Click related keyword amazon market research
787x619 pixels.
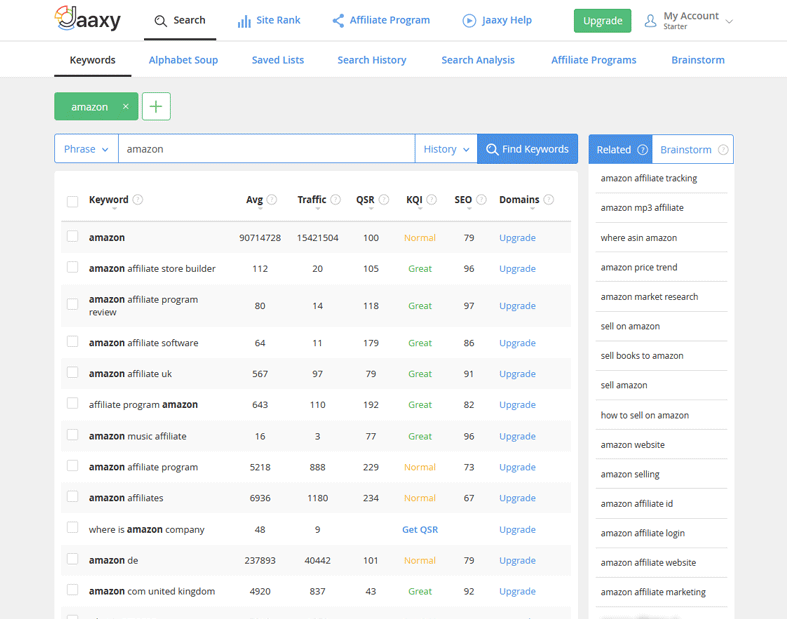click(649, 297)
